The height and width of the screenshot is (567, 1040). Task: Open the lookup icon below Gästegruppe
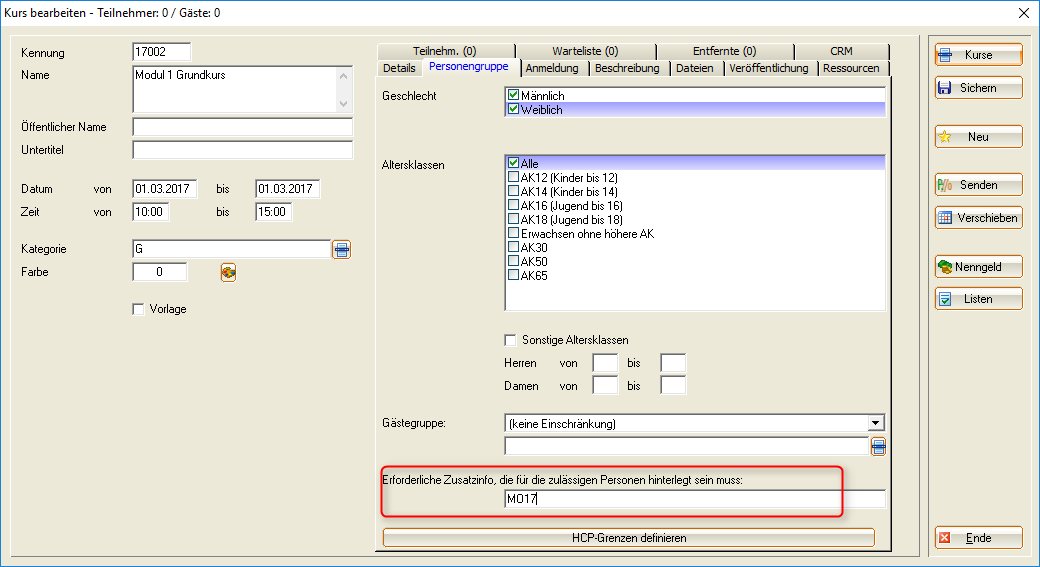point(878,446)
